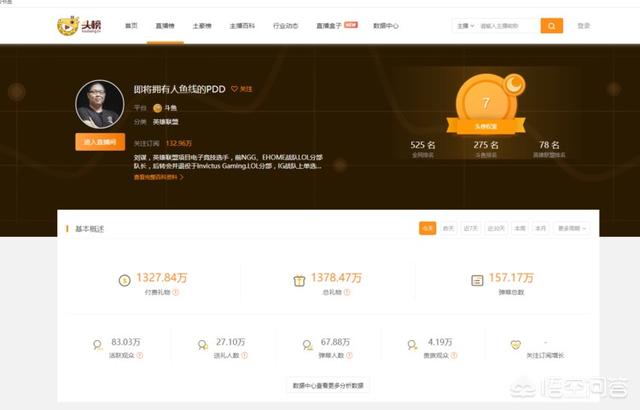The image size is (640, 410).
Task: Click the heart 关注 follow icon
Action: point(235,89)
